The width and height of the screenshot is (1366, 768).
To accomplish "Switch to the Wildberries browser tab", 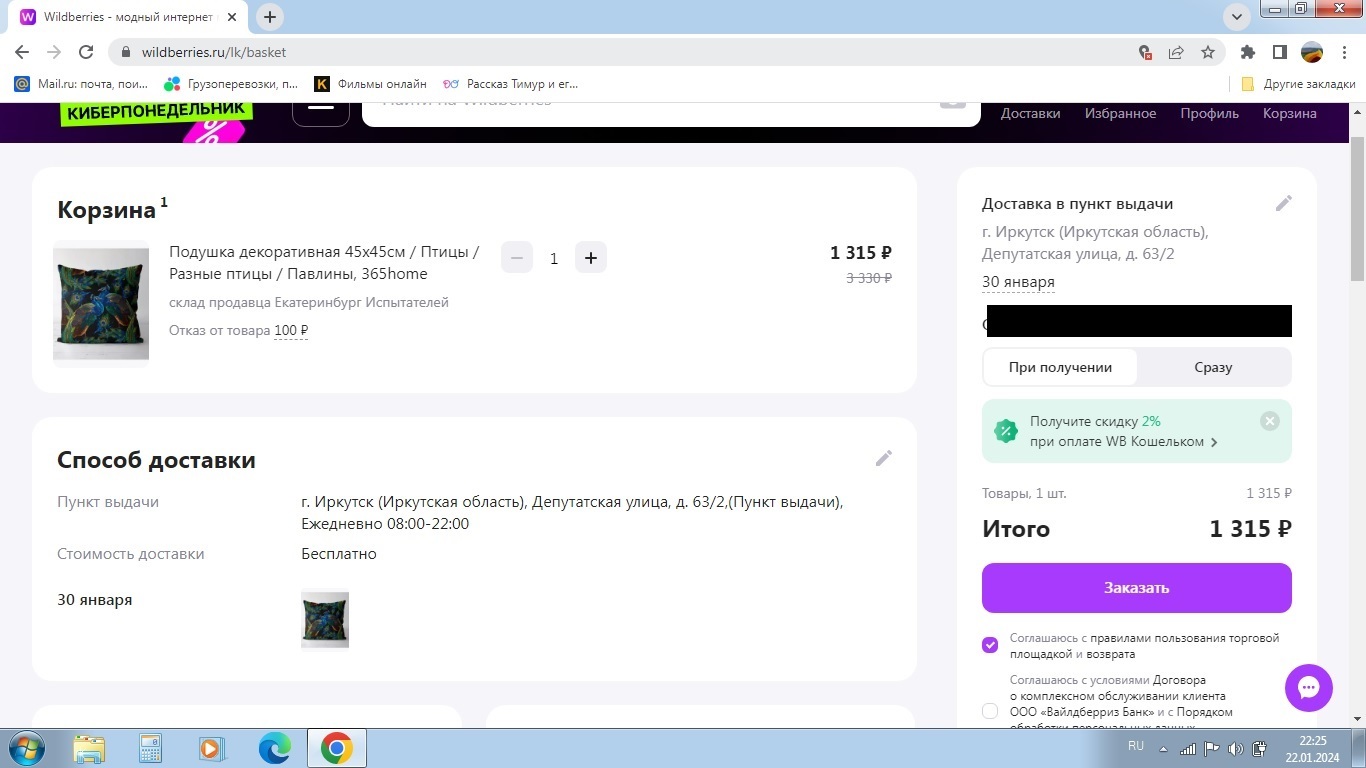I will (x=130, y=17).
